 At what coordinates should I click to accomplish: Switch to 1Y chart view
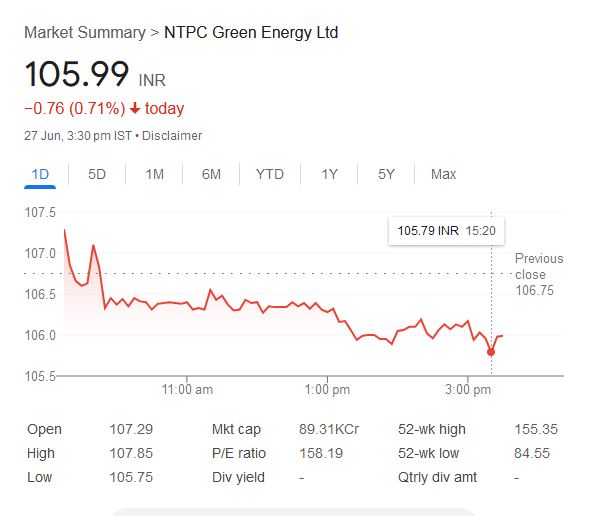[x=329, y=174]
